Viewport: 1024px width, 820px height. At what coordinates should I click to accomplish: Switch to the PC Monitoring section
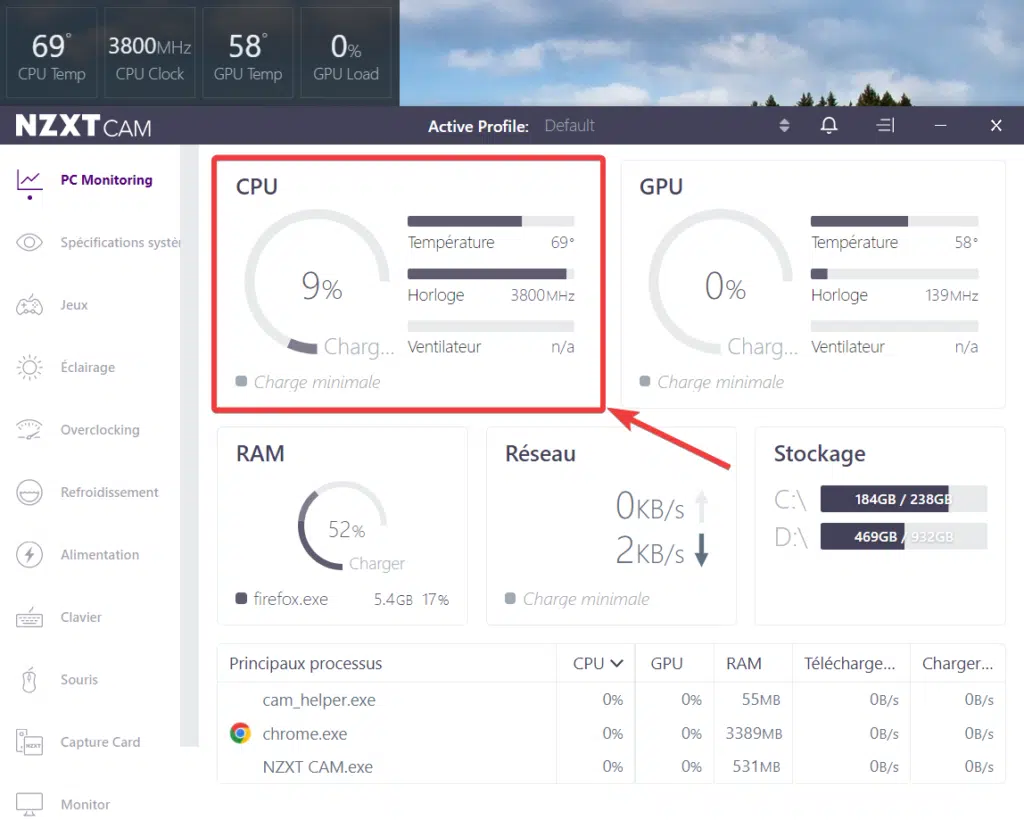tap(106, 180)
